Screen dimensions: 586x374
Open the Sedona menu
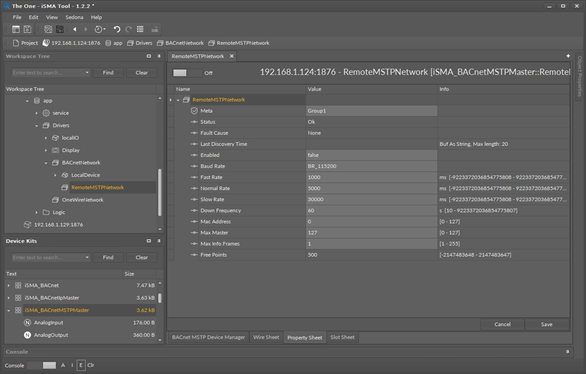74,17
